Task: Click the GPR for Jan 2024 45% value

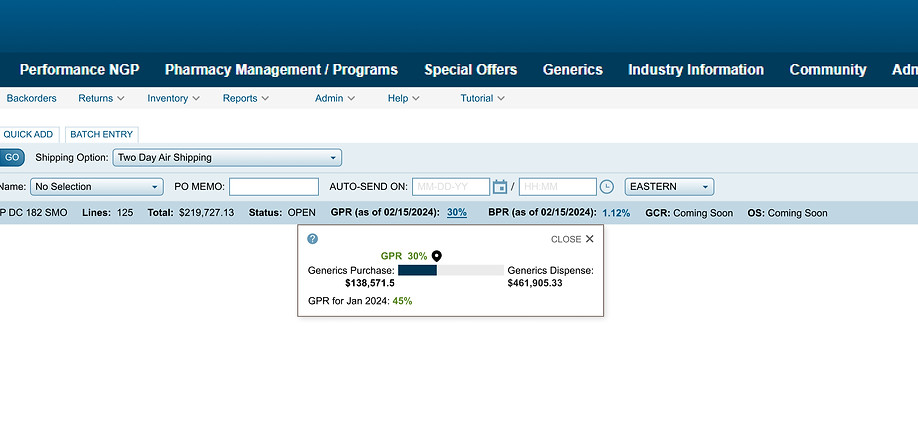Action: [x=402, y=301]
